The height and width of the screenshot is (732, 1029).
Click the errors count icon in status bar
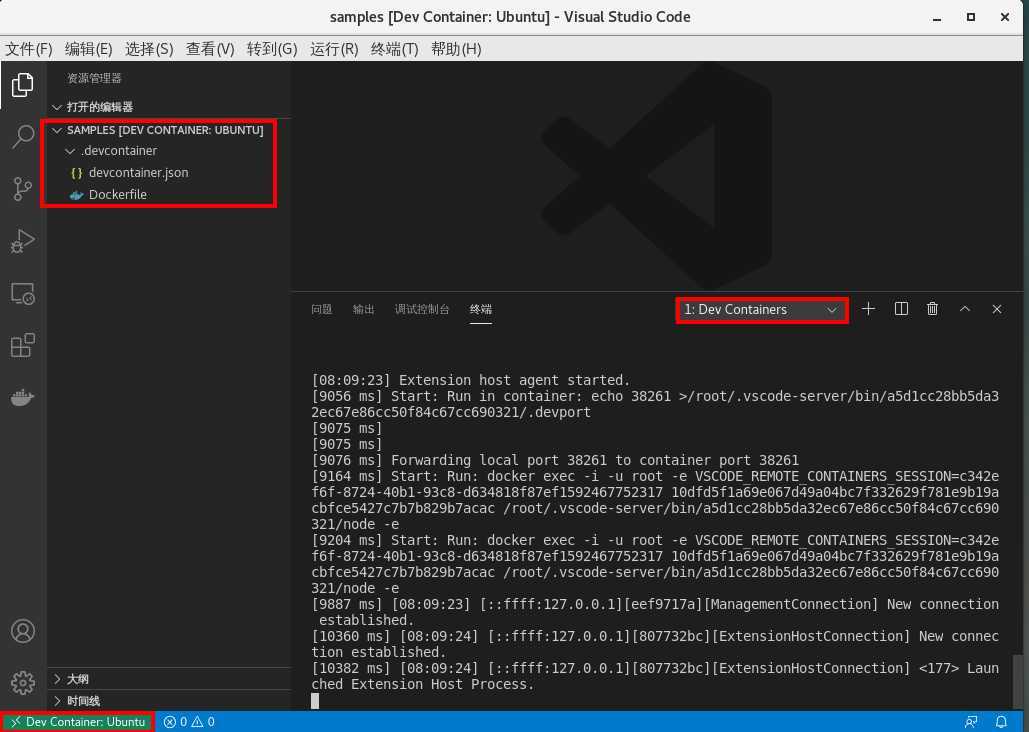tap(175, 721)
